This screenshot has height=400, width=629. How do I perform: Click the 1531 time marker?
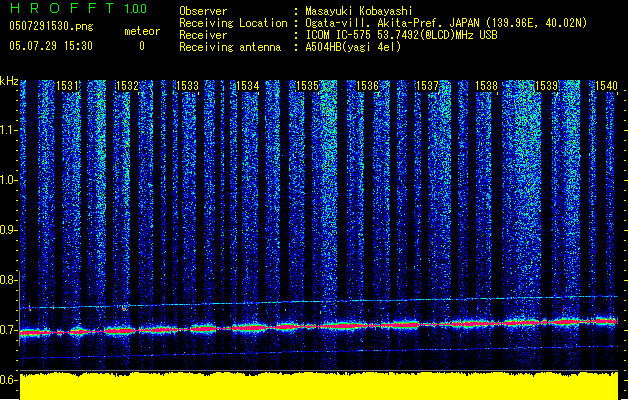(x=67, y=86)
